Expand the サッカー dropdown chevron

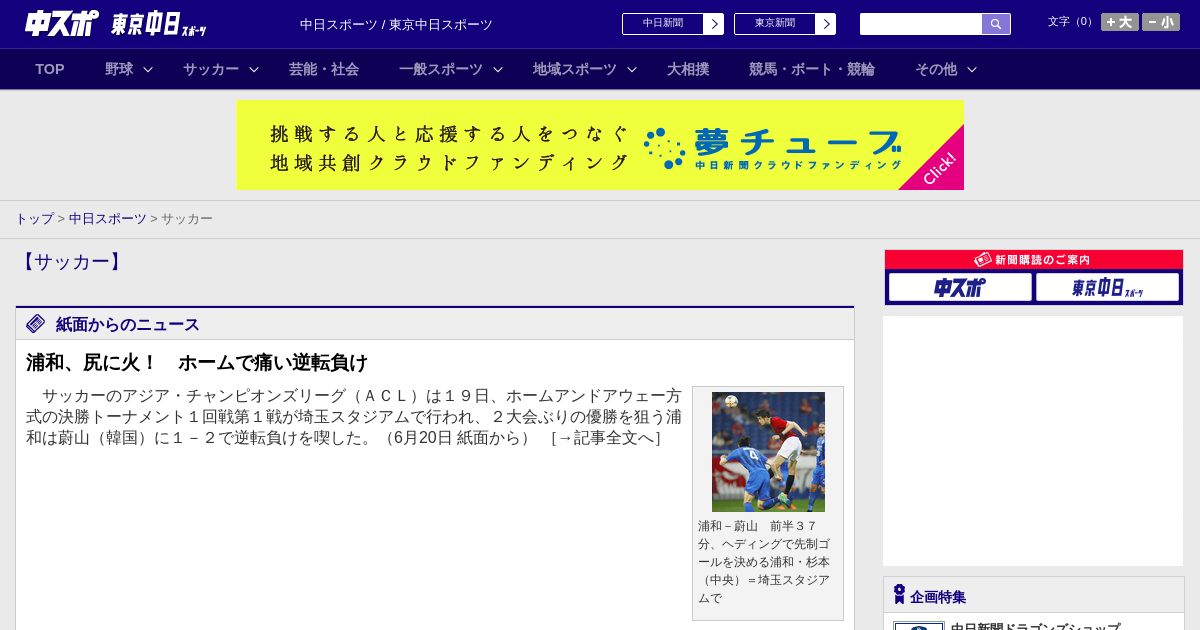[254, 69]
